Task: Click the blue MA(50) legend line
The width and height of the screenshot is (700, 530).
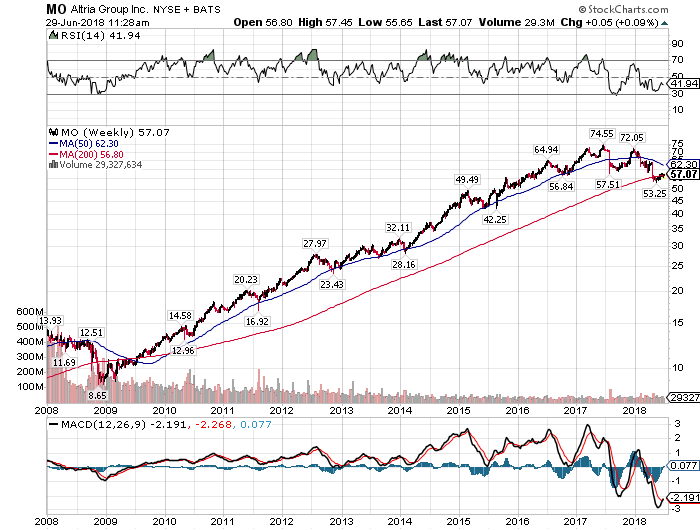Action: 54,144
